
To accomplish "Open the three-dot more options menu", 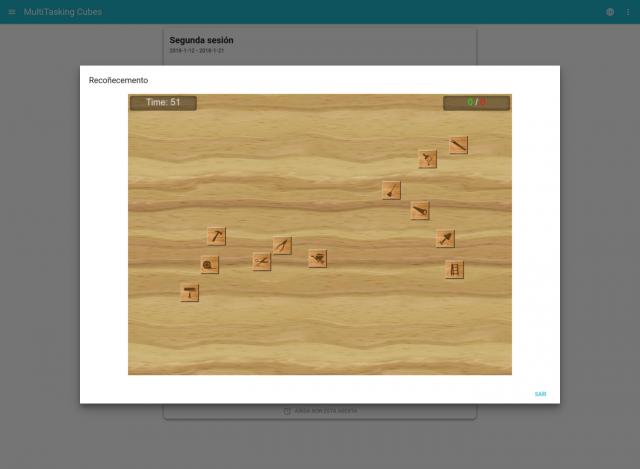I will coord(628,12).
